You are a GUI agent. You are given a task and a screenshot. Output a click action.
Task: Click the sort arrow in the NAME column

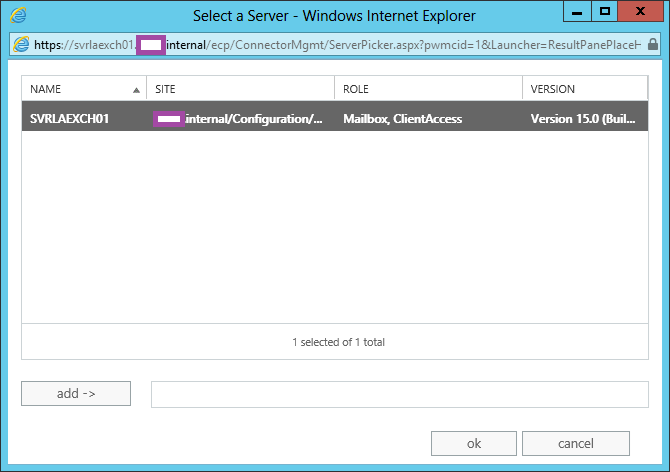pyautogui.click(x=136, y=89)
